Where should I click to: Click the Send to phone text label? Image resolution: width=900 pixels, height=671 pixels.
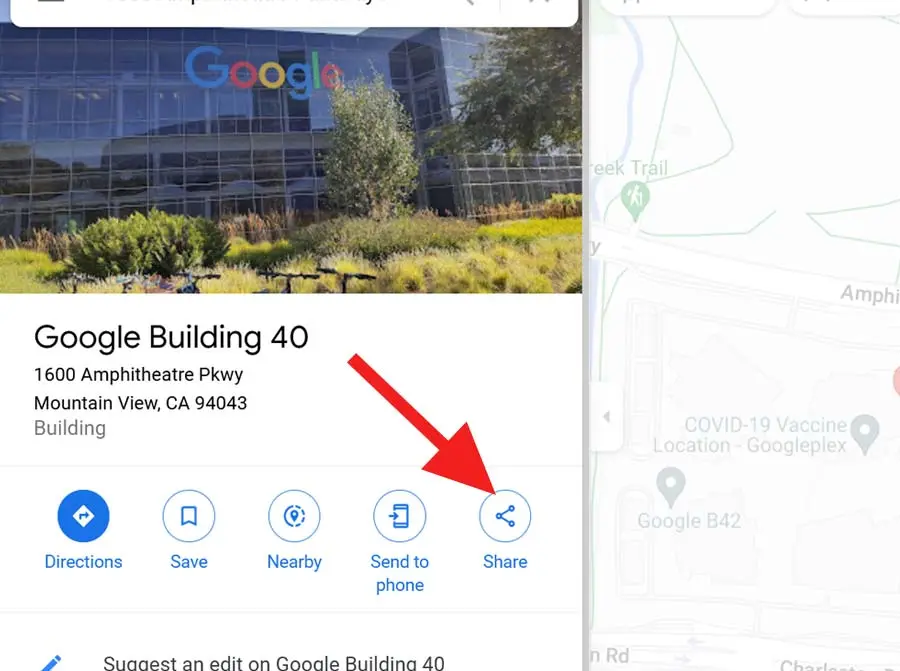click(399, 573)
